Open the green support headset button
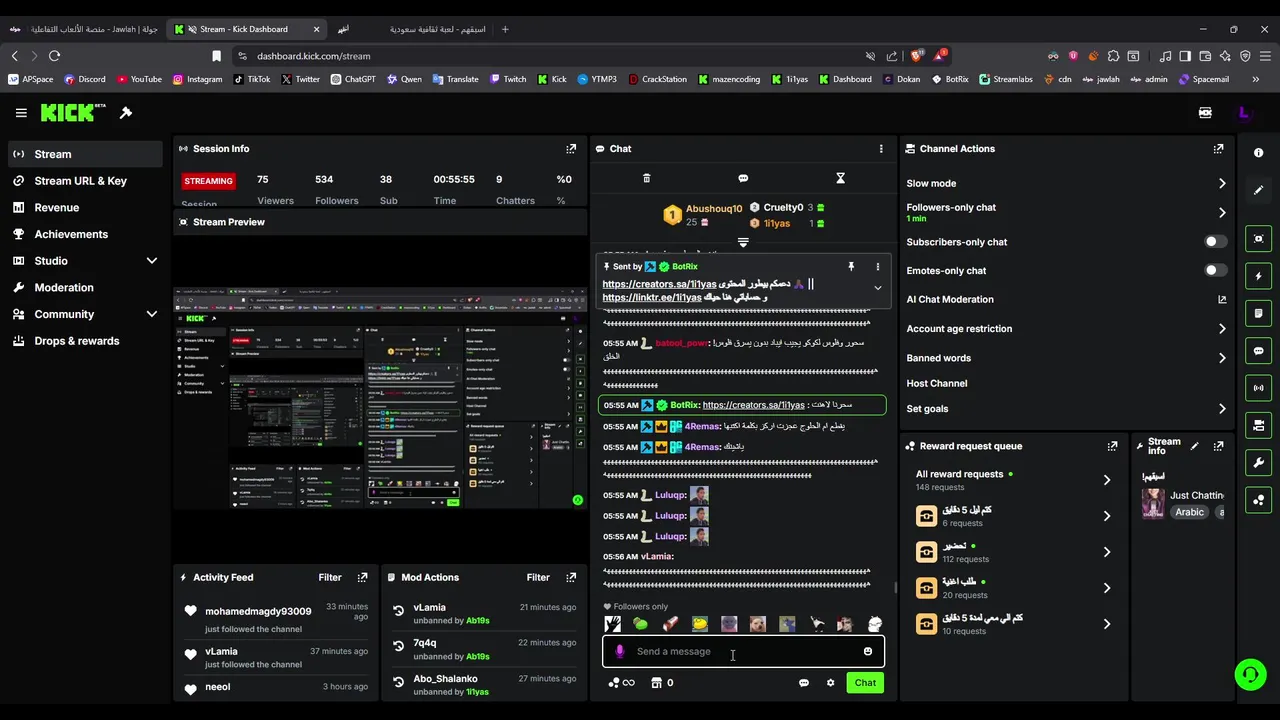This screenshot has width=1280, height=720. click(1250, 674)
